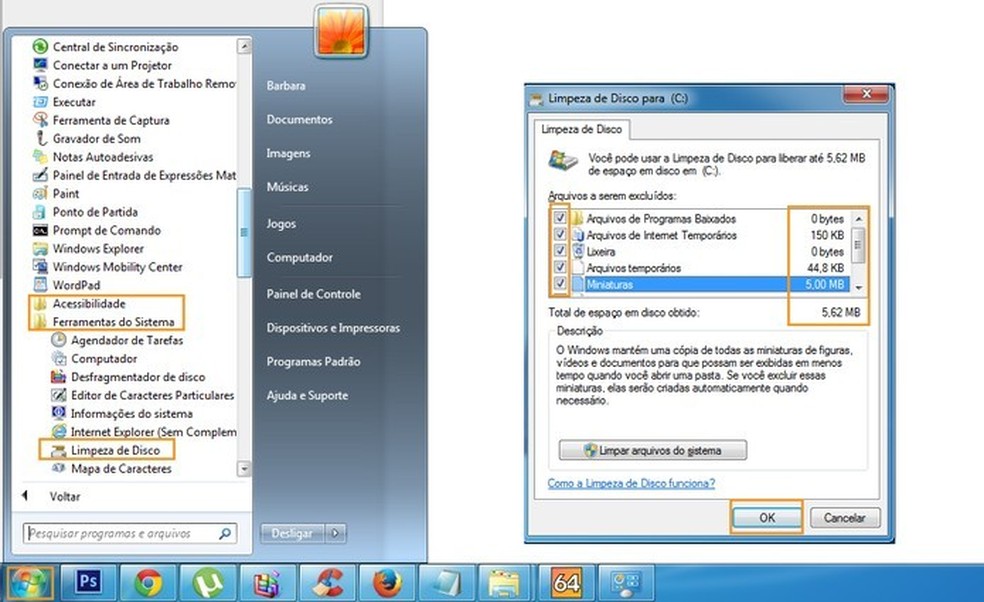984x602 pixels.
Task: Click the Limpar arquivos do sistema button
Action: [653, 450]
